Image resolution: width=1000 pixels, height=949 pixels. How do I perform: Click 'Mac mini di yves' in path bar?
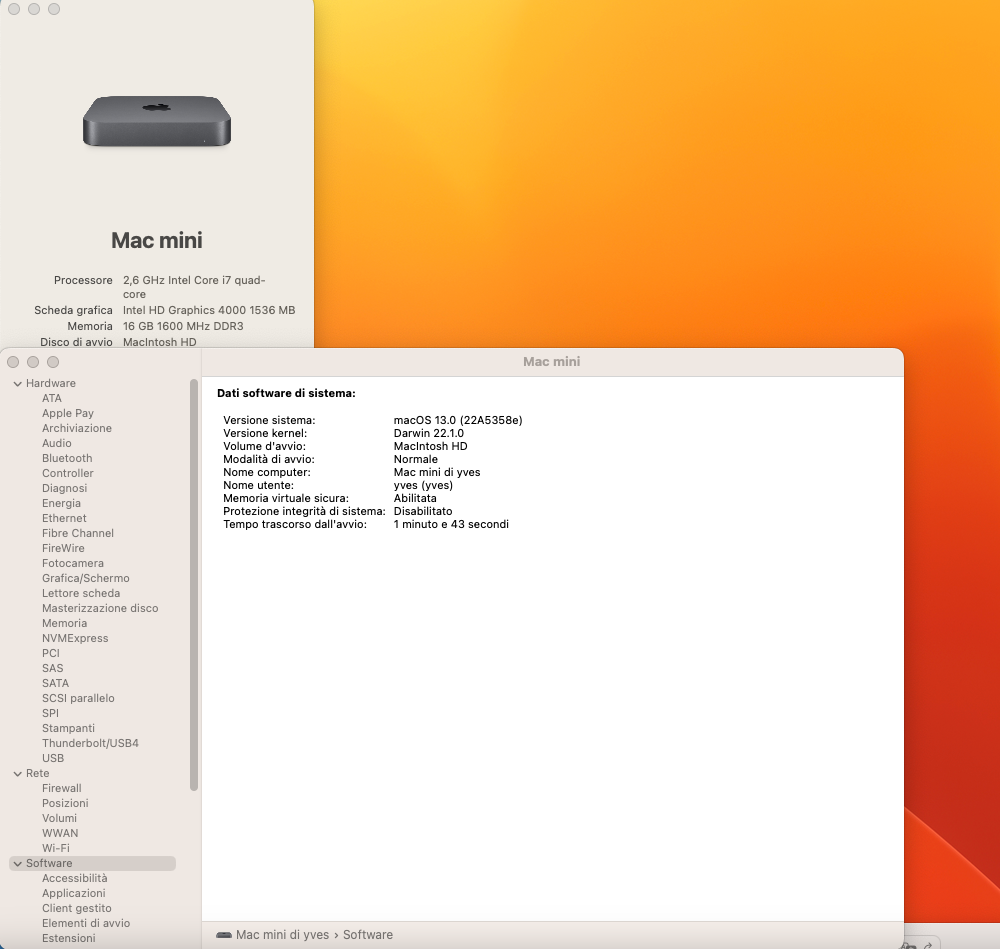click(x=283, y=935)
